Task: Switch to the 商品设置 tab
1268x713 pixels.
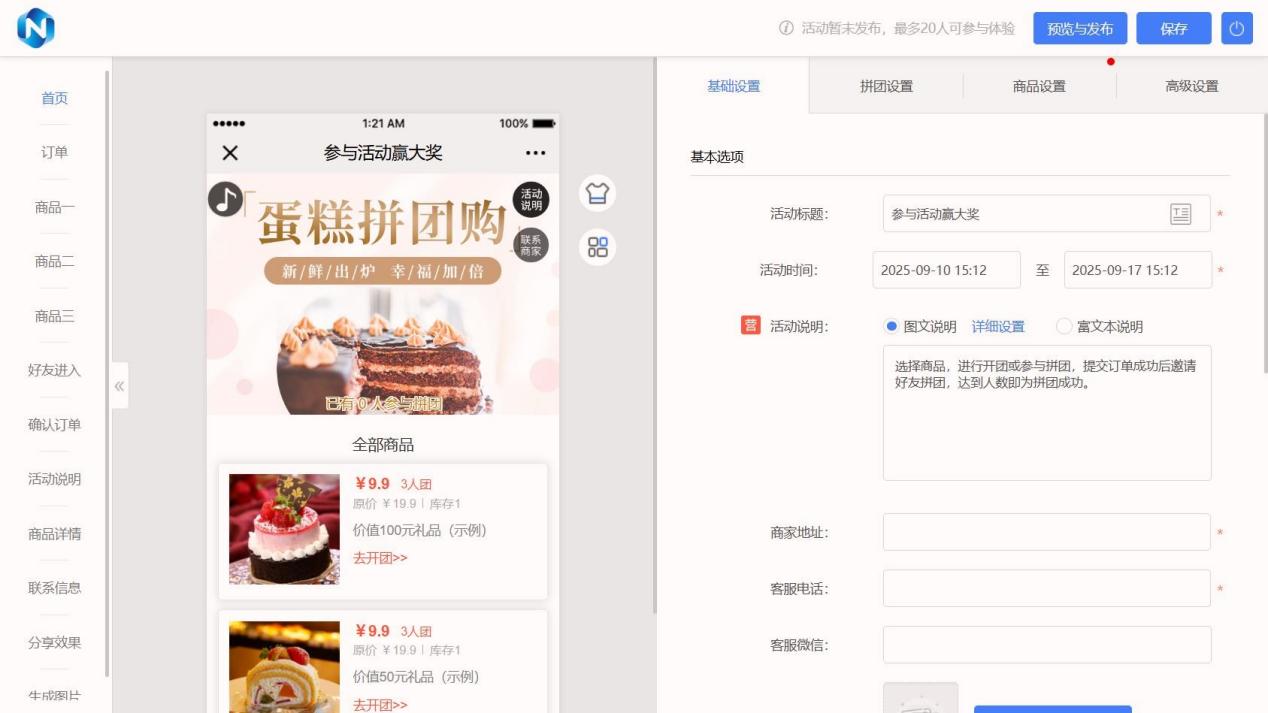Action: coord(1039,86)
